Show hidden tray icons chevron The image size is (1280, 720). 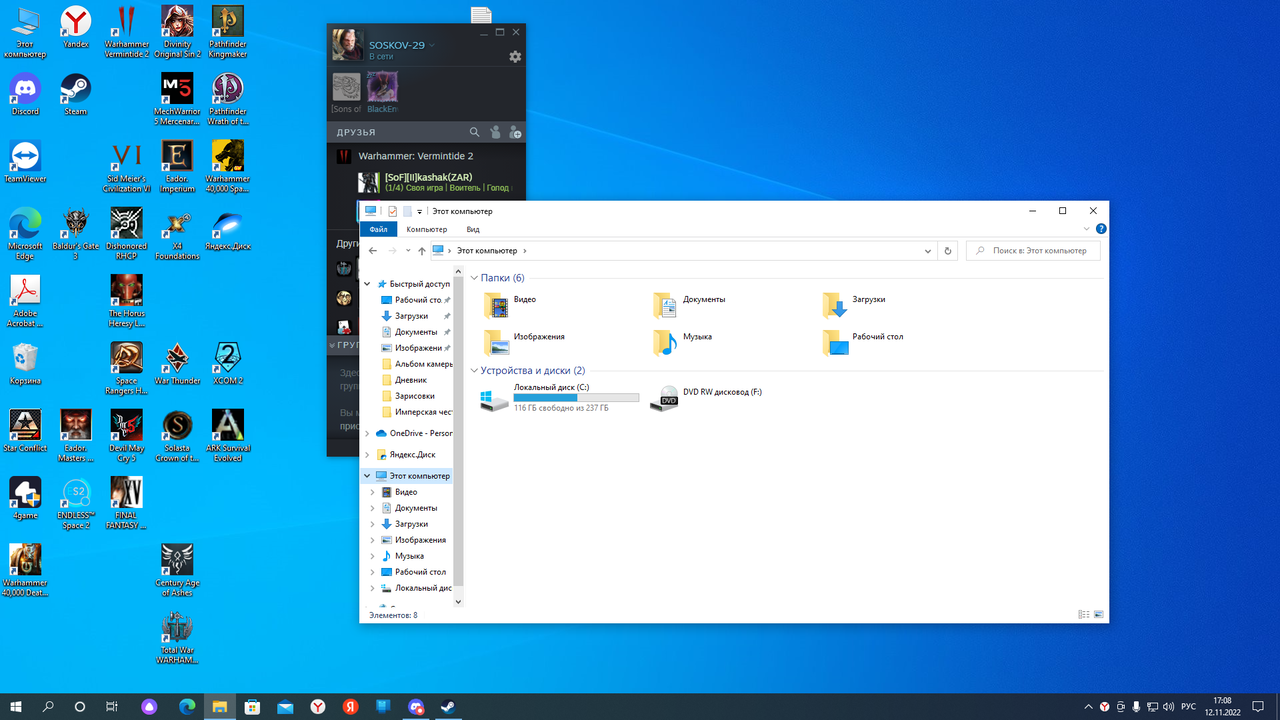click(1089, 706)
